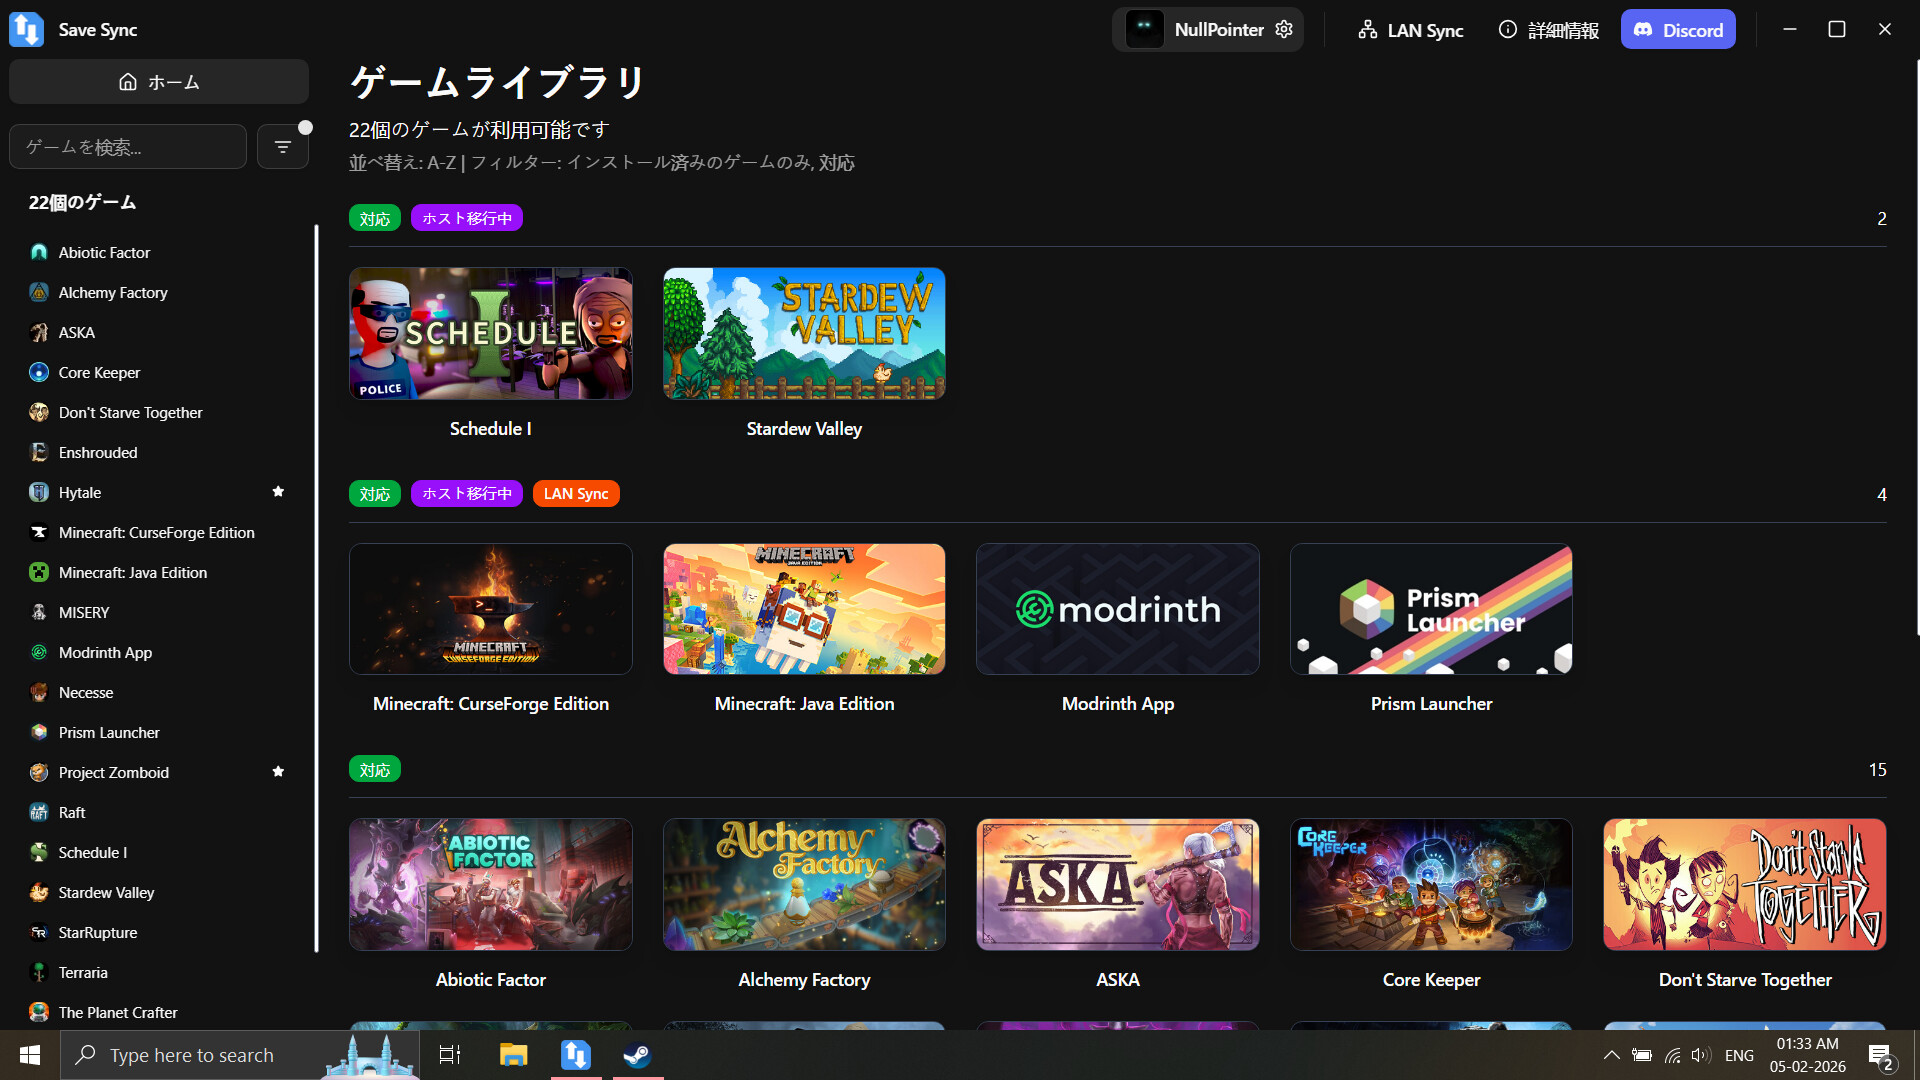Click the ASKA sidebar icon
The image size is (1920, 1080).
tap(39, 332)
